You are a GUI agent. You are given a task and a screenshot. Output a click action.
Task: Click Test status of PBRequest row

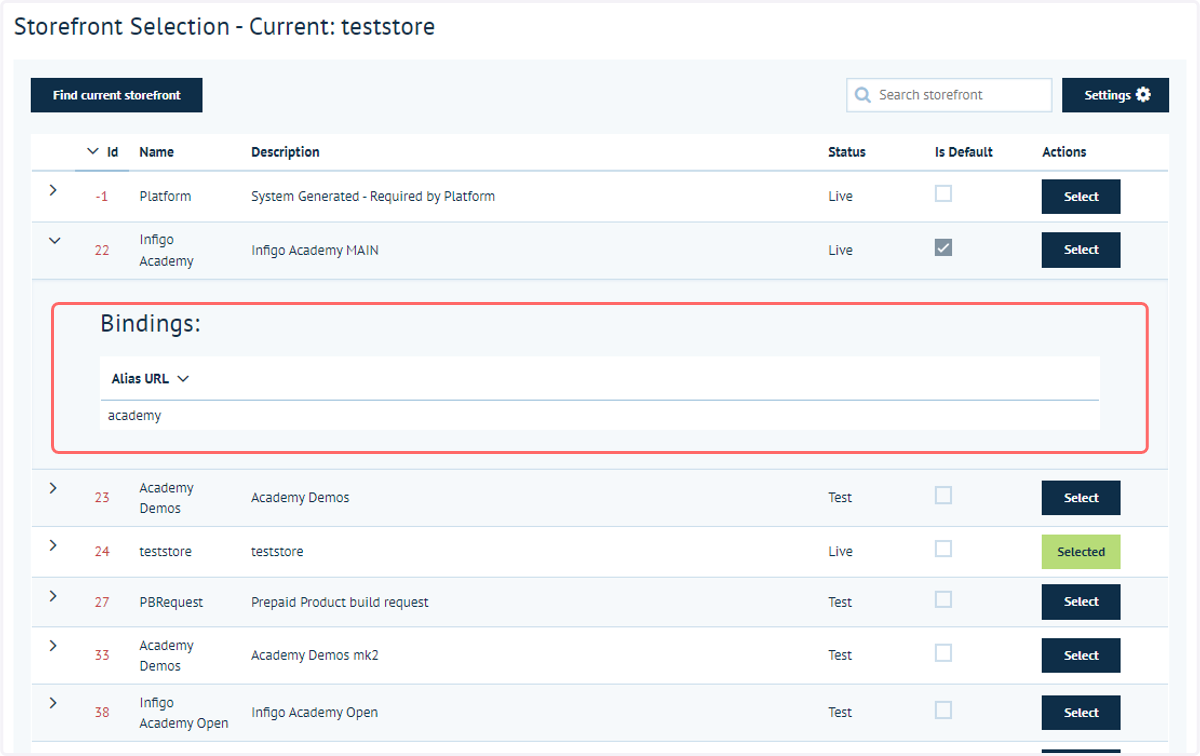pos(840,602)
